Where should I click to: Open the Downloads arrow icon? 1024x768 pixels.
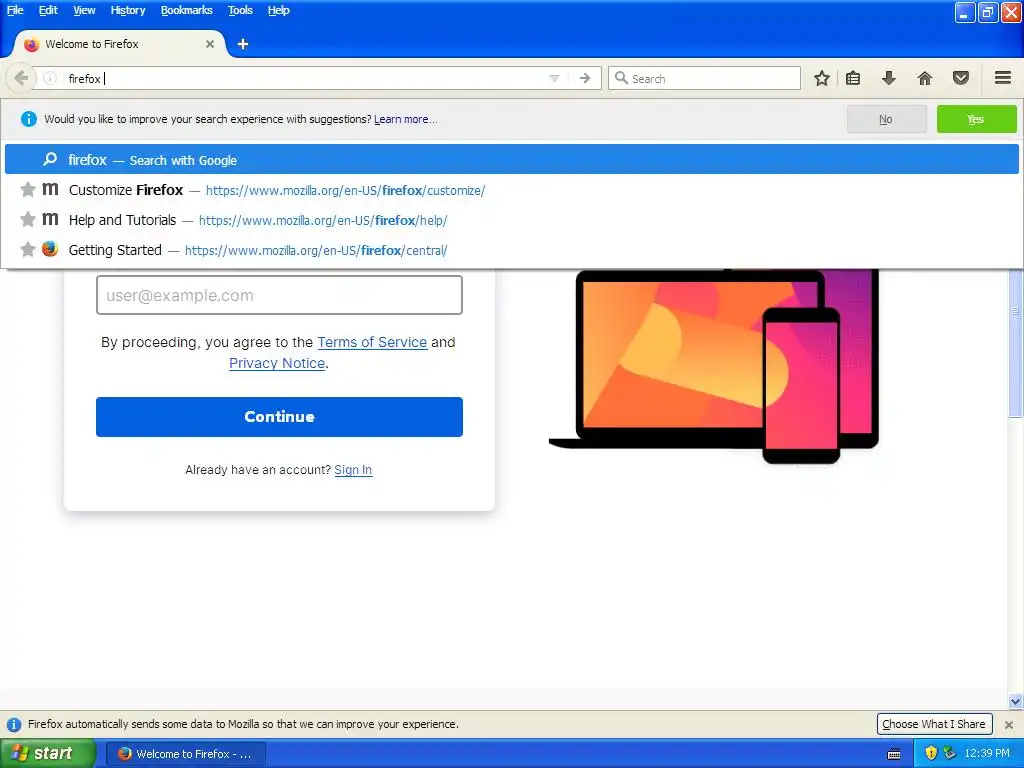tap(889, 78)
